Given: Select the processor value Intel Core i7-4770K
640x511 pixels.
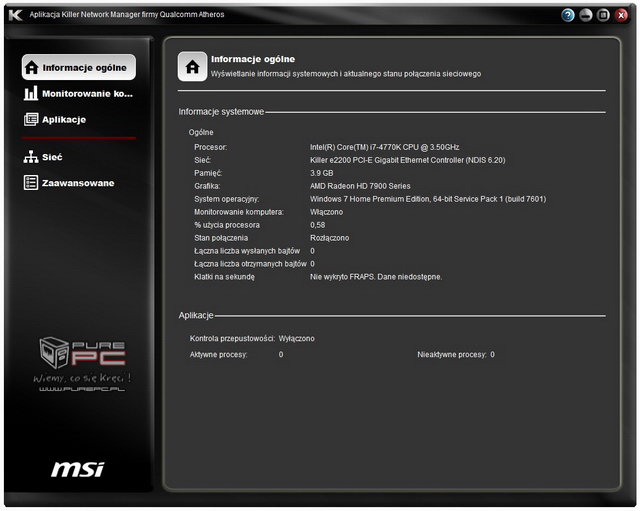Looking at the screenshot, I should tap(384, 147).
